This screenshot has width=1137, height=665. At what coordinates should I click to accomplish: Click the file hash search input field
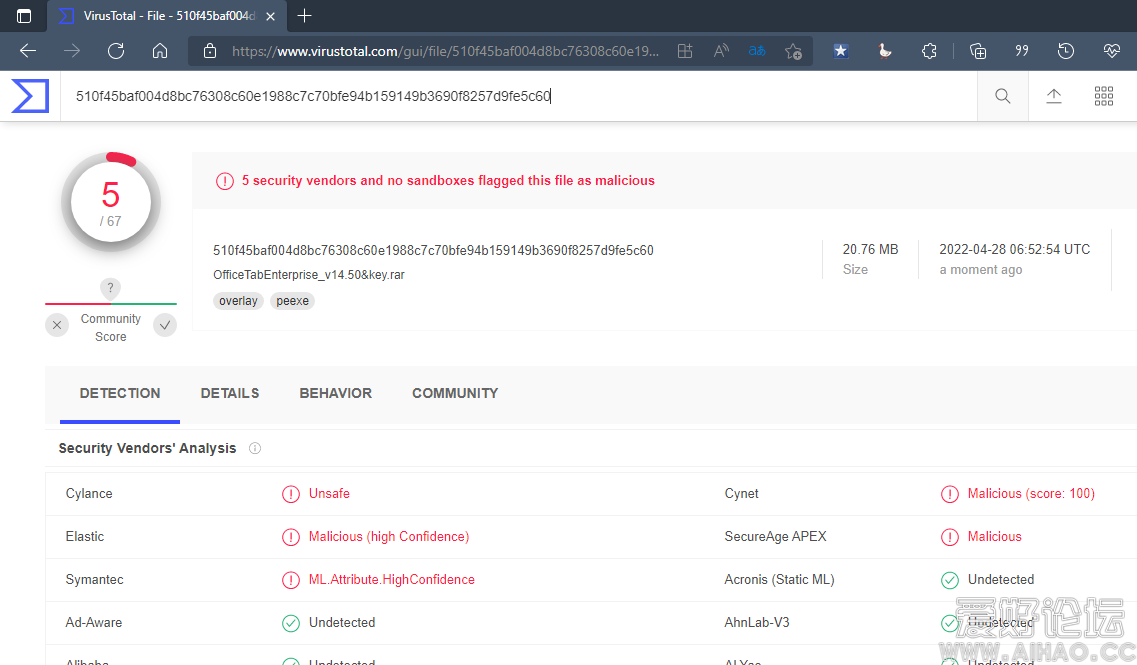click(x=500, y=96)
